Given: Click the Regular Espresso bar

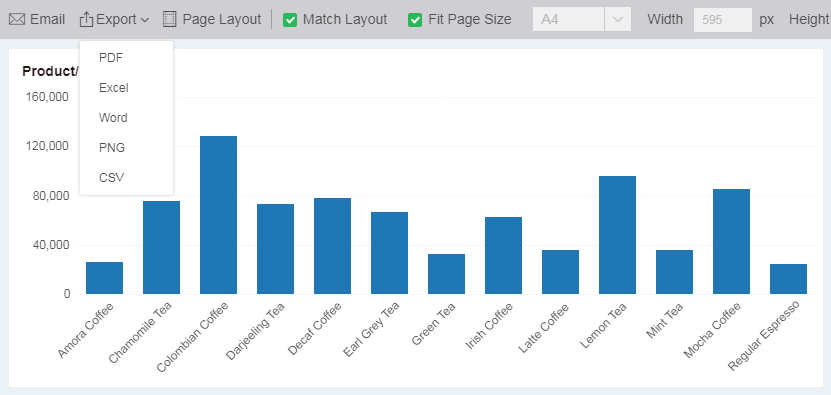Looking at the screenshot, I should pos(789,279).
